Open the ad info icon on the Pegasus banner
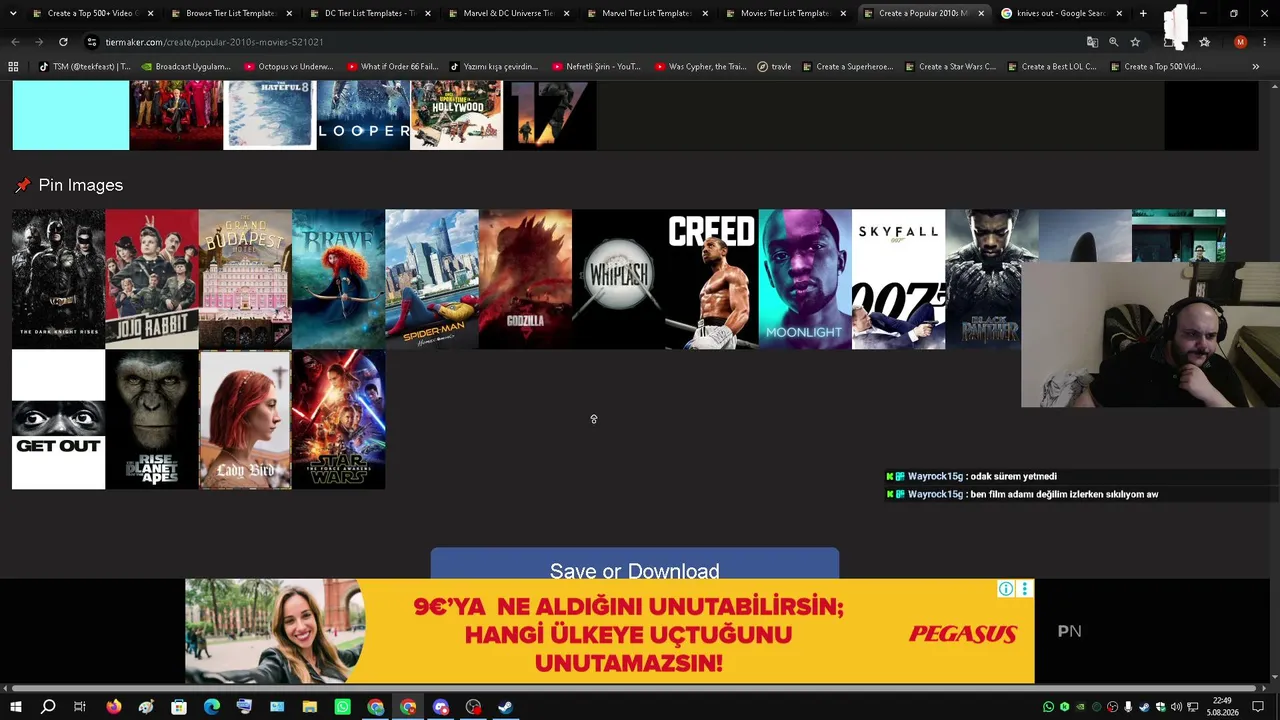Screen dimensions: 1280x720 1006,589
